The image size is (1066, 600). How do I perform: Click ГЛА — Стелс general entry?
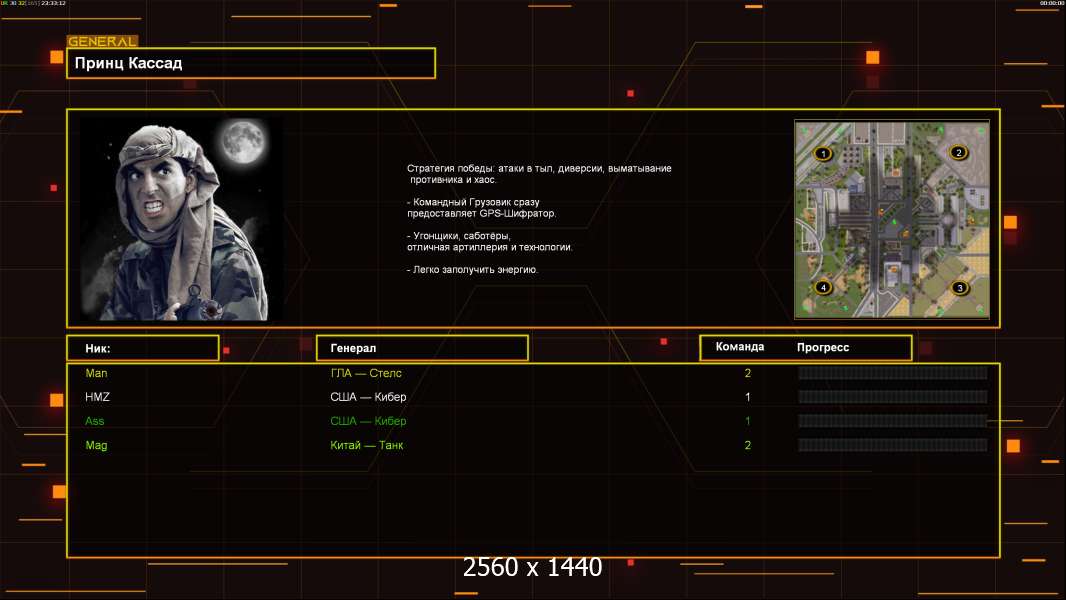366,373
